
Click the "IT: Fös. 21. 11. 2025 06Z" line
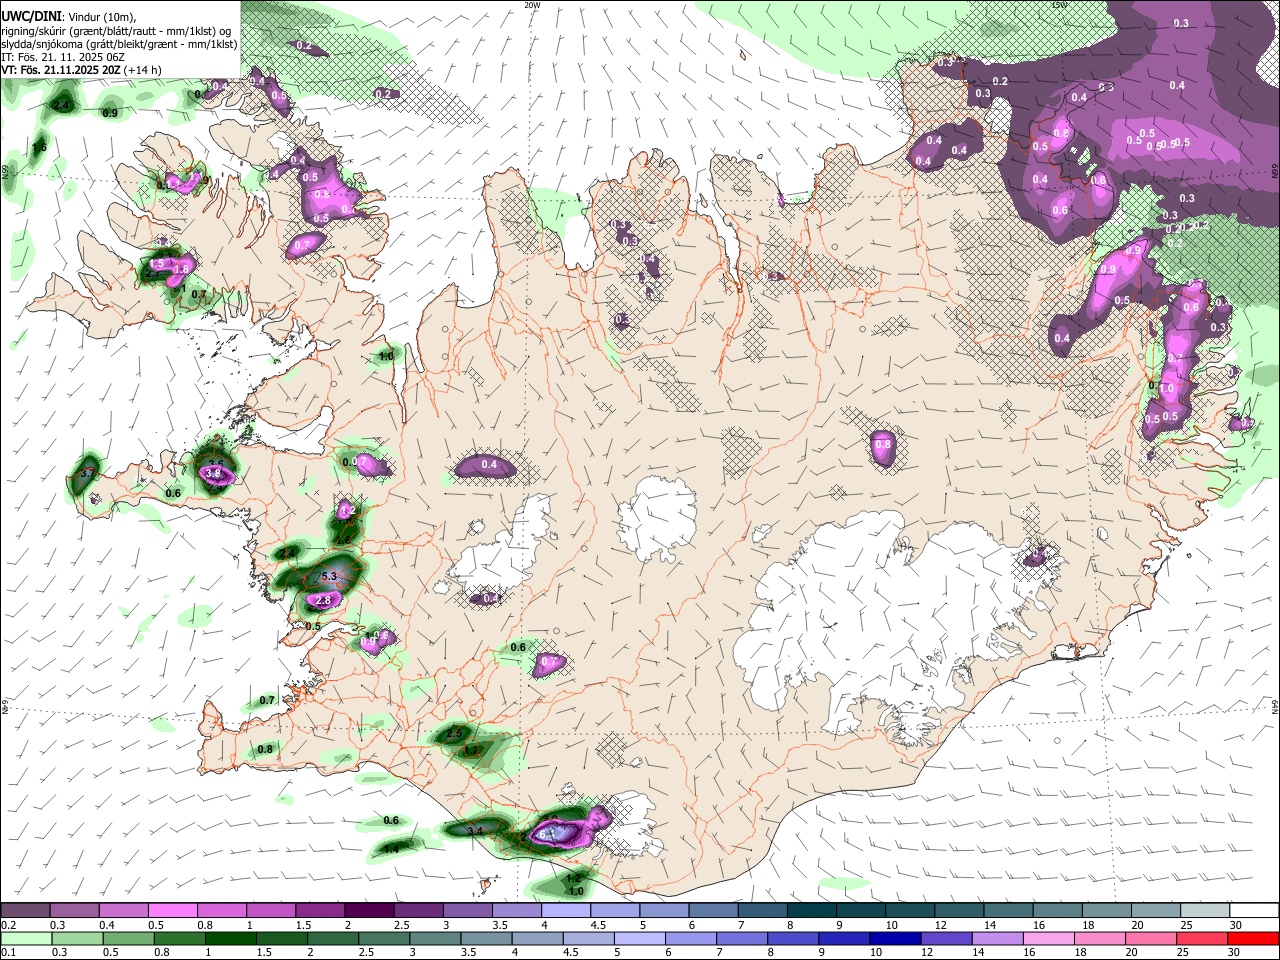point(64,57)
